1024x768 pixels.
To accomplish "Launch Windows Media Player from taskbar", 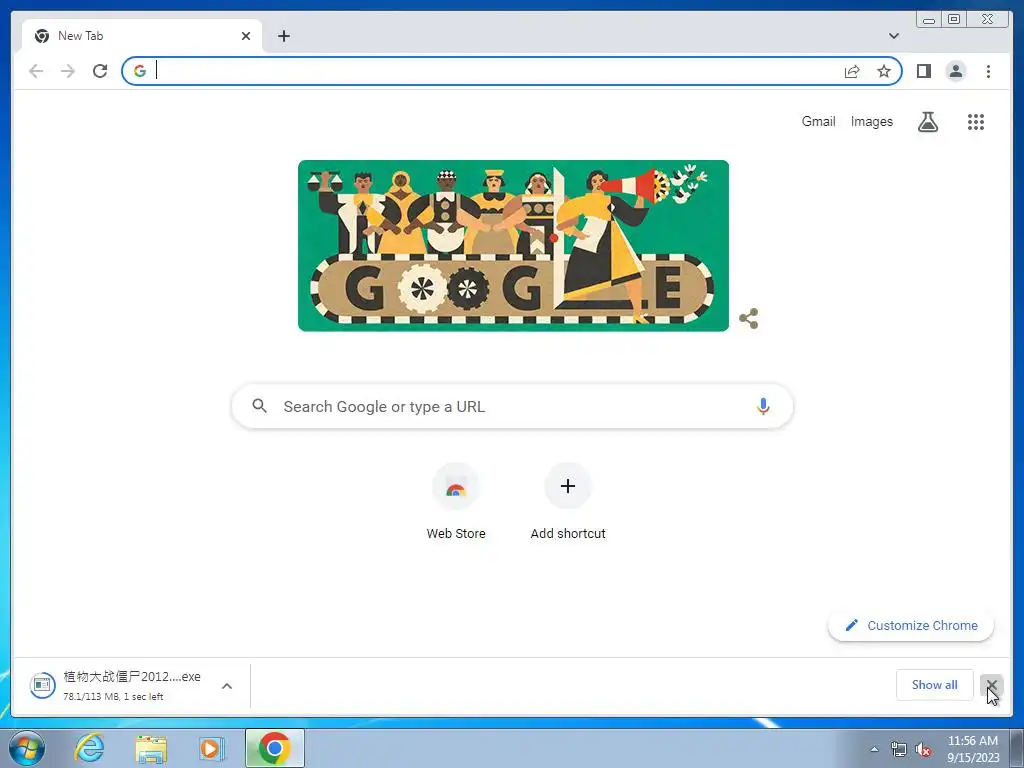I will click(212, 748).
